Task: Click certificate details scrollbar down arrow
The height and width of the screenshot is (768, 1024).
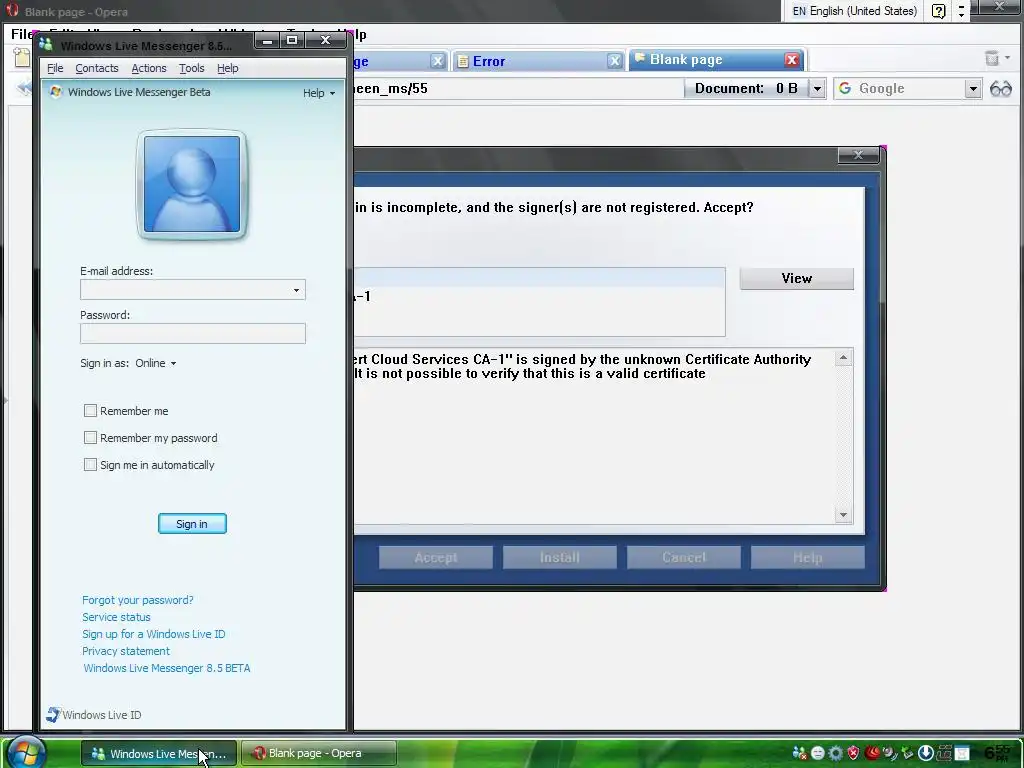Action: 843,515
